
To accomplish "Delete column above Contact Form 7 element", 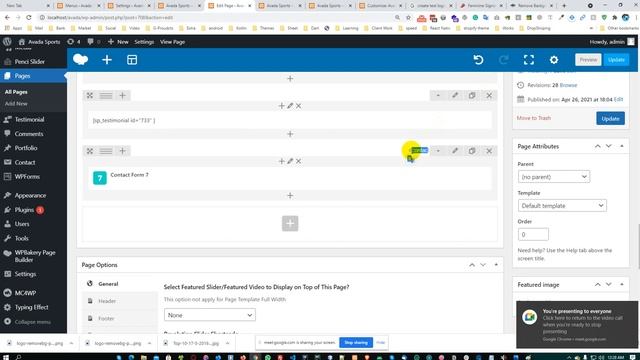I will coord(299,161).
